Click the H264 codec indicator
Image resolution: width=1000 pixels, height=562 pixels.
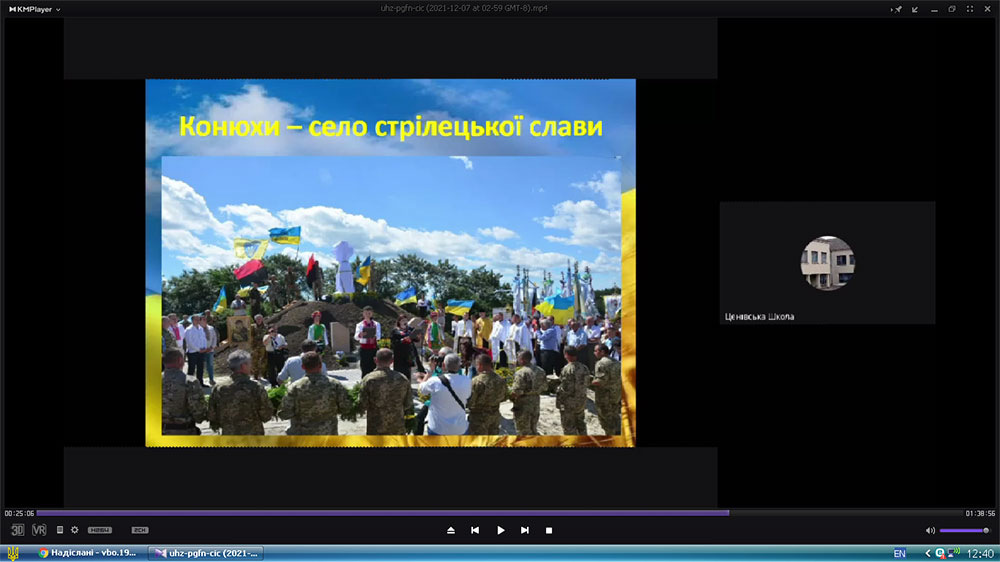point(99,530)
